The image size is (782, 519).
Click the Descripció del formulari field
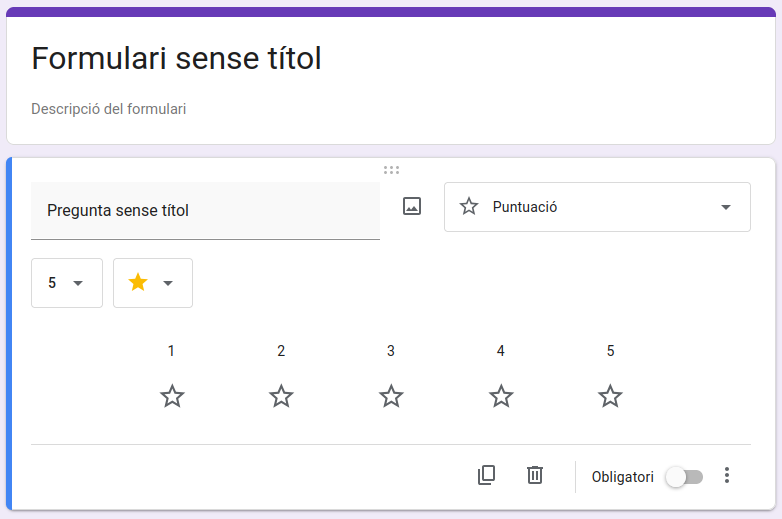(109, 108)
